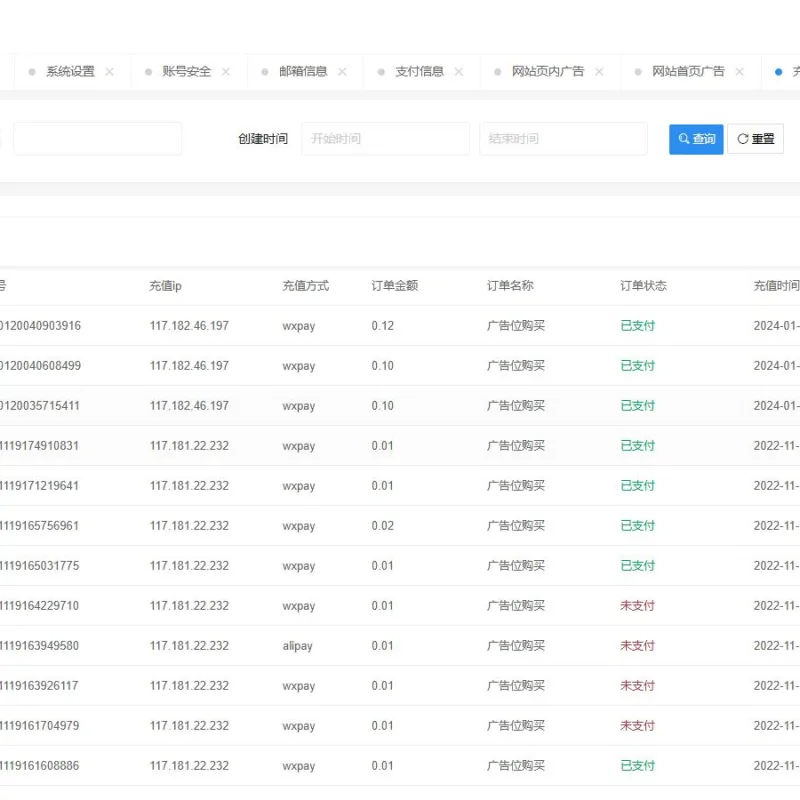Close the 账号安全 tab
Image resolution: width=800 pixels, height=800 pixels.
click(x=226, y=72)
